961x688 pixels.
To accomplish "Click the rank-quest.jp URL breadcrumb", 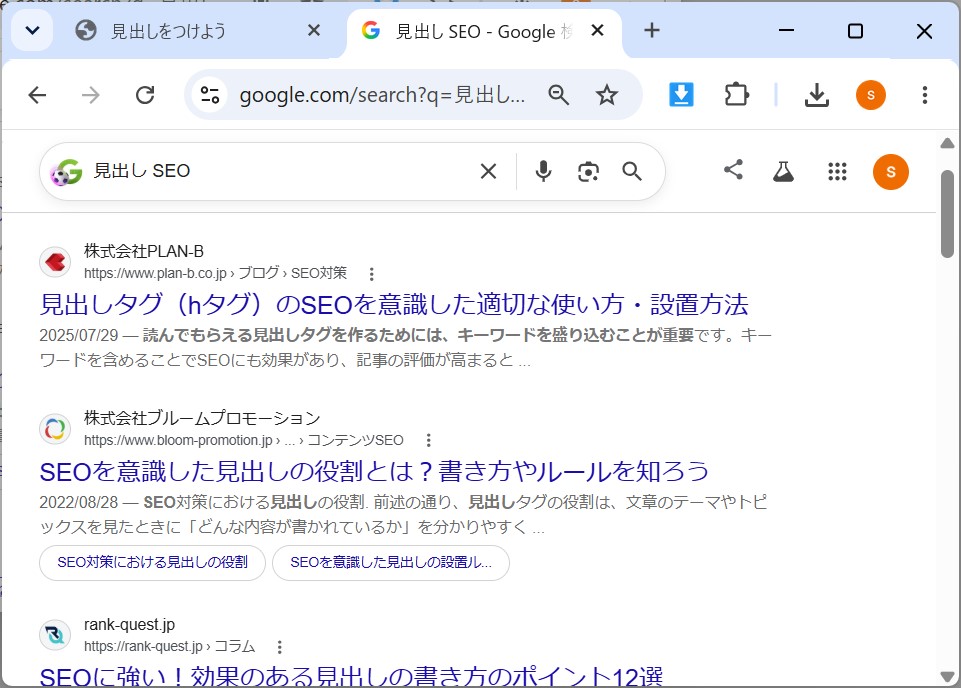I will point(170,646).
